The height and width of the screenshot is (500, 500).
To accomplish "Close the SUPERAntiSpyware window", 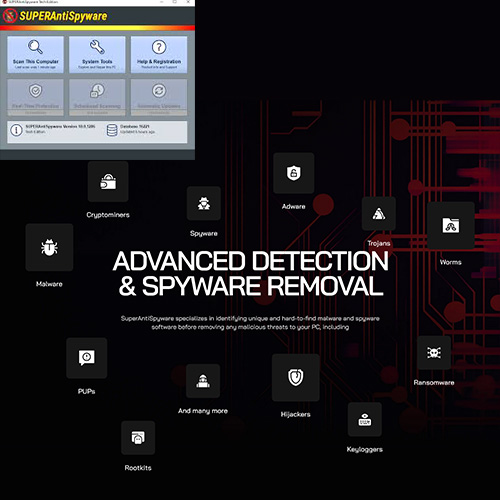I will (x=188, y=2).
